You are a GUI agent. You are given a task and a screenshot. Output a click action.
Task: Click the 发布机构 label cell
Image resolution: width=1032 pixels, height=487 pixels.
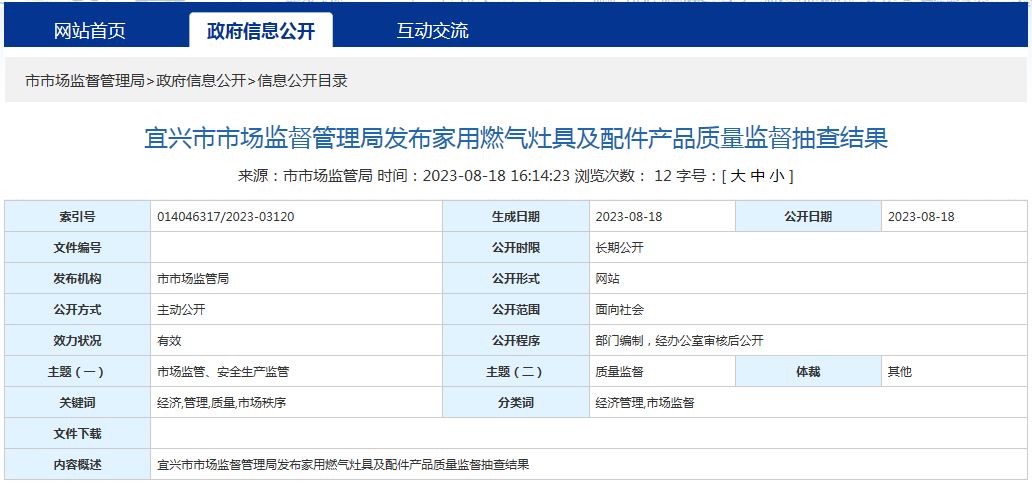pos(78,278)
